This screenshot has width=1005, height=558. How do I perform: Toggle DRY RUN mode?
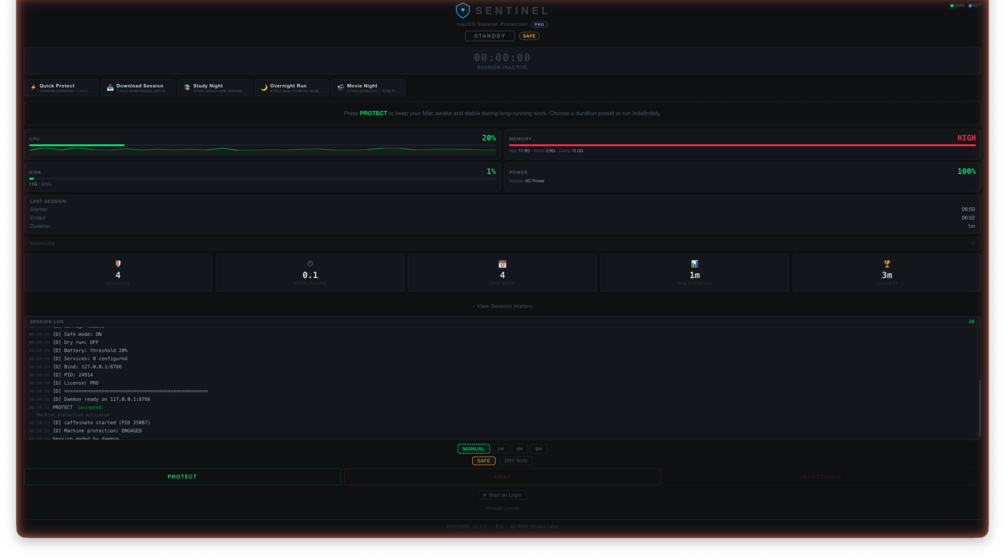coord(516,461)
